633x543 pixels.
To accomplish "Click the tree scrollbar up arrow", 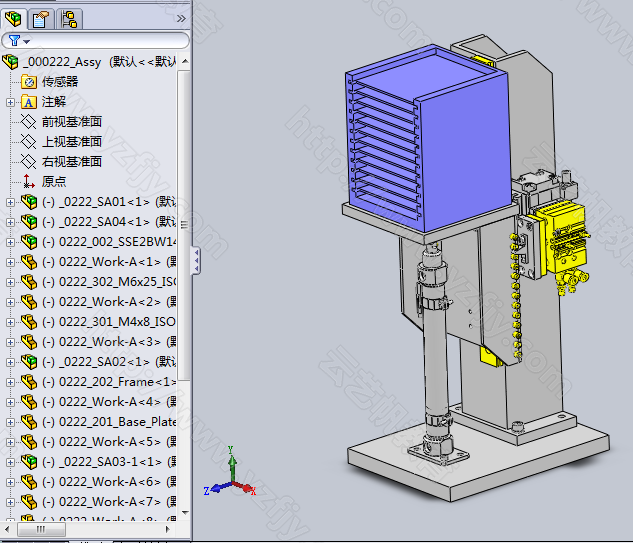I will coord(185,61).
